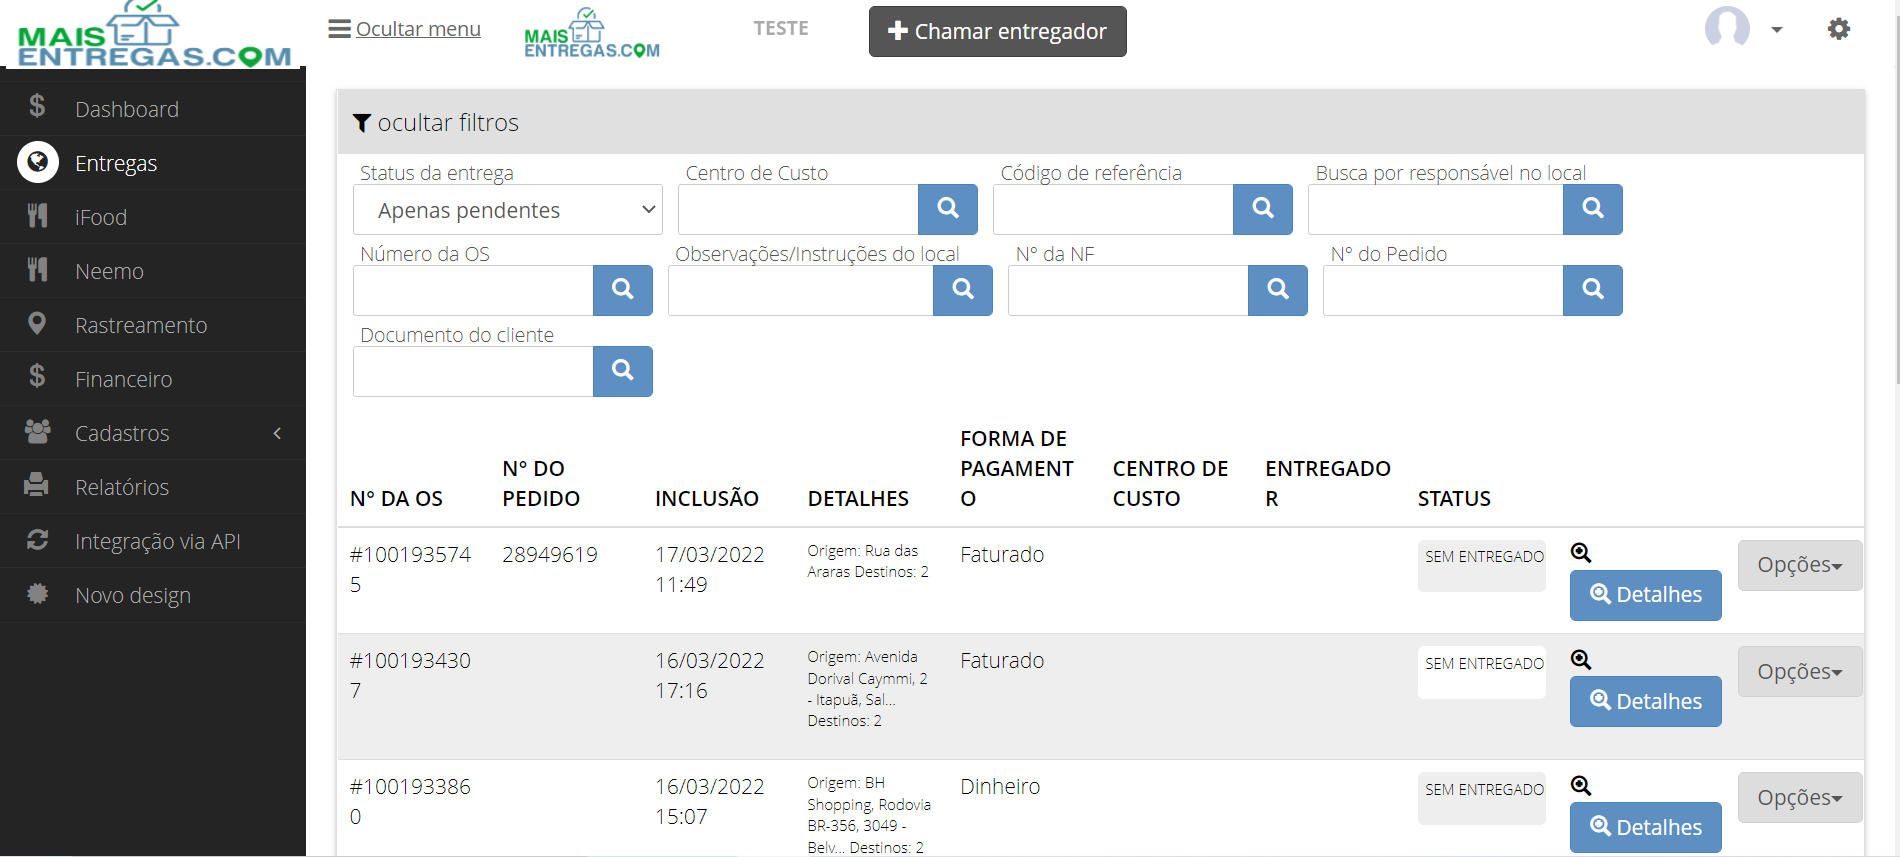
Task: Open Detalhes for order #1001933860
Action: tap(1646, 827)
